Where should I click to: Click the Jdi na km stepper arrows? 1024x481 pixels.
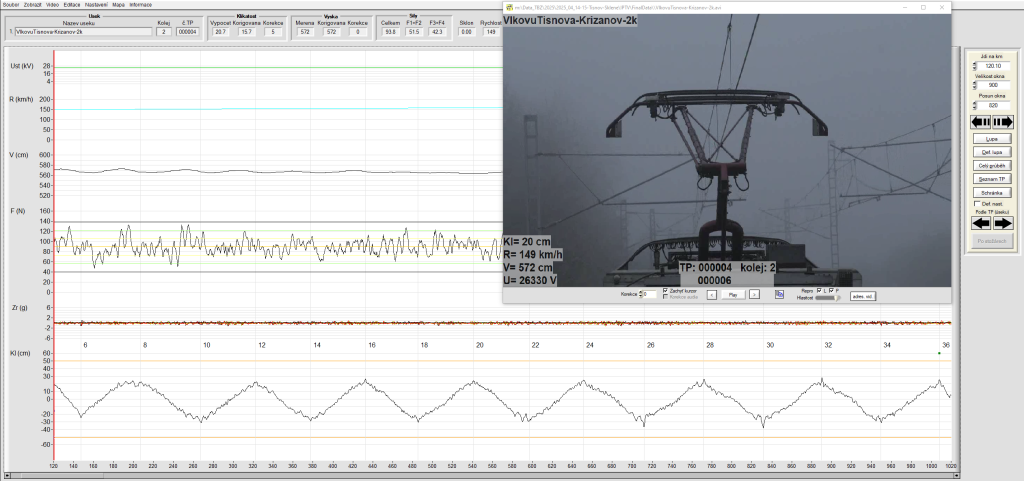coord(974,66)
